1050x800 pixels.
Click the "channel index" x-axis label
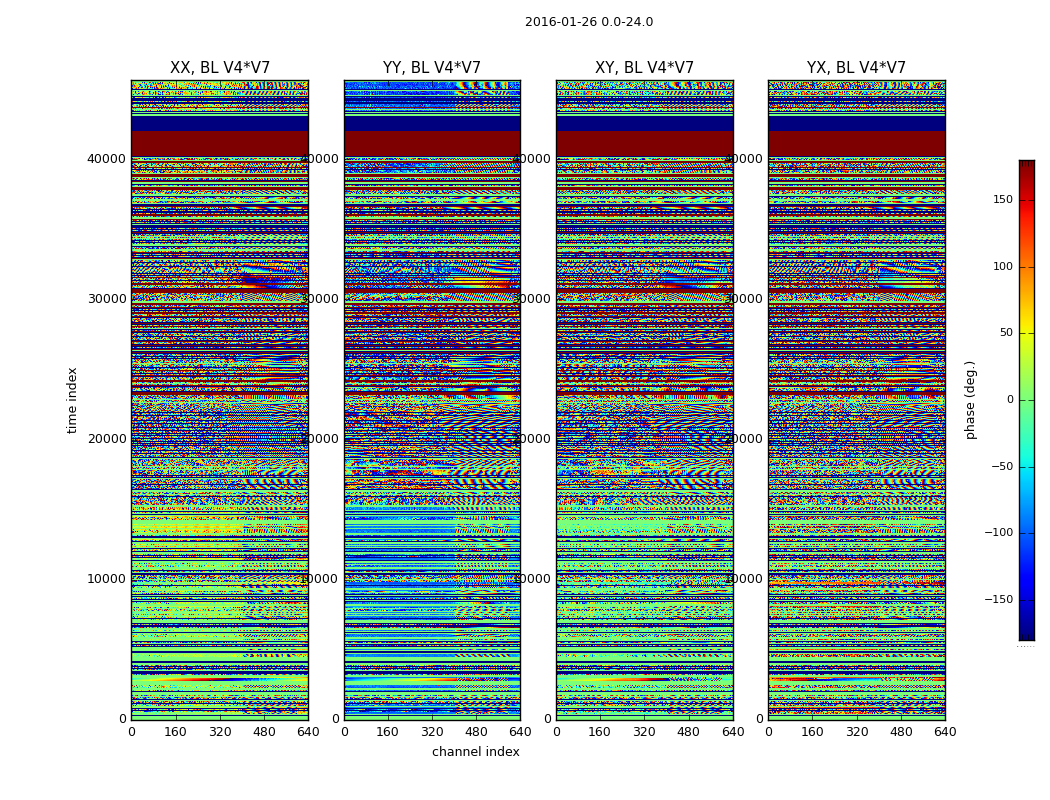click(475, 752)
